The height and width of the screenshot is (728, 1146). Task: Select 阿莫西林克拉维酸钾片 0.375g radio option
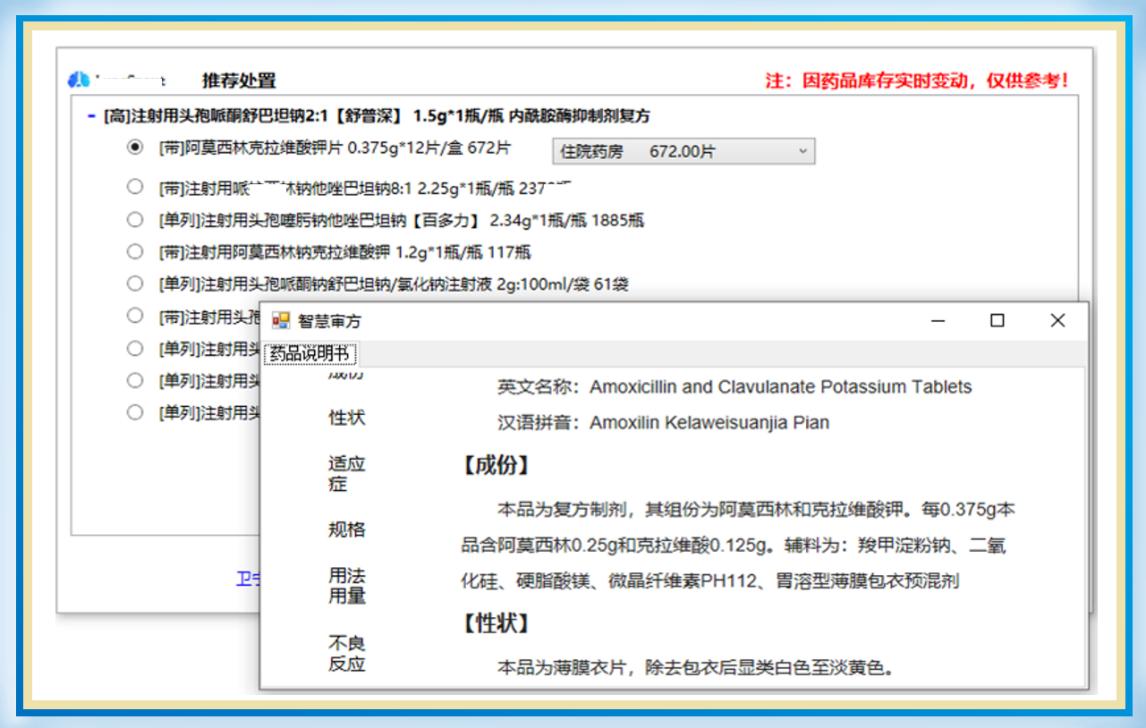point(135,148)
